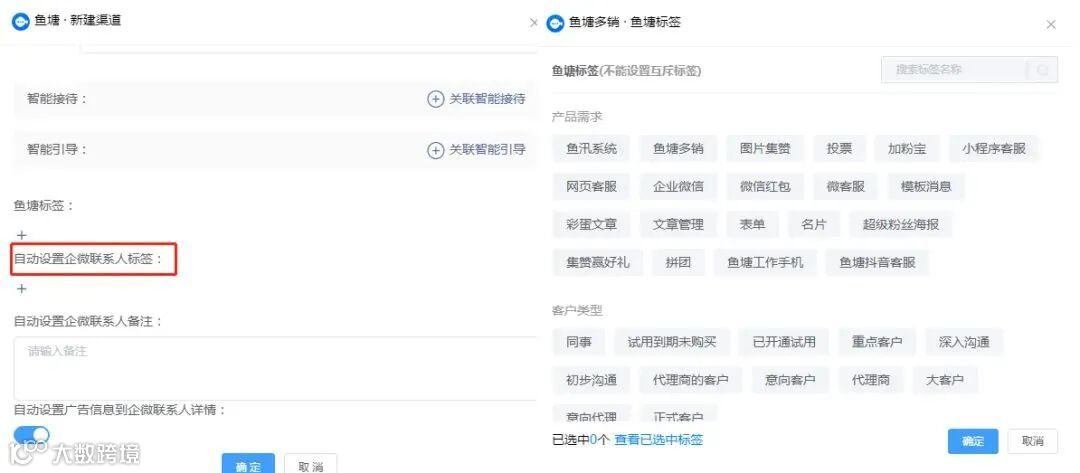Toggle 自动设置广告信息 switch
The width and height of the screenshot is (1080, 473).
click(x=32, y=435)
